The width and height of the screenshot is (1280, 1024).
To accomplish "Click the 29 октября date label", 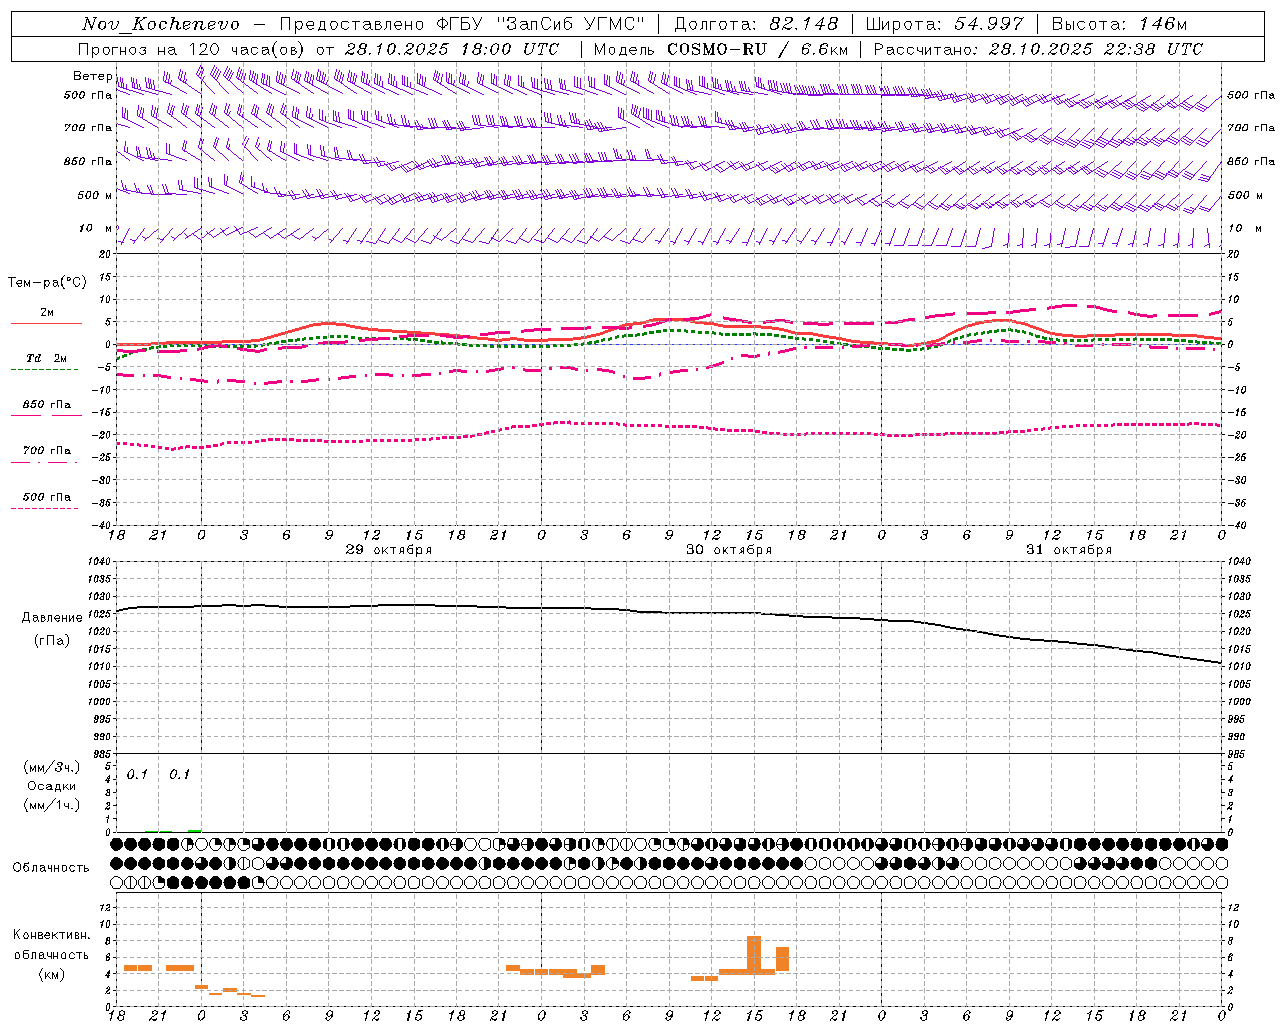I will point(389,550).
